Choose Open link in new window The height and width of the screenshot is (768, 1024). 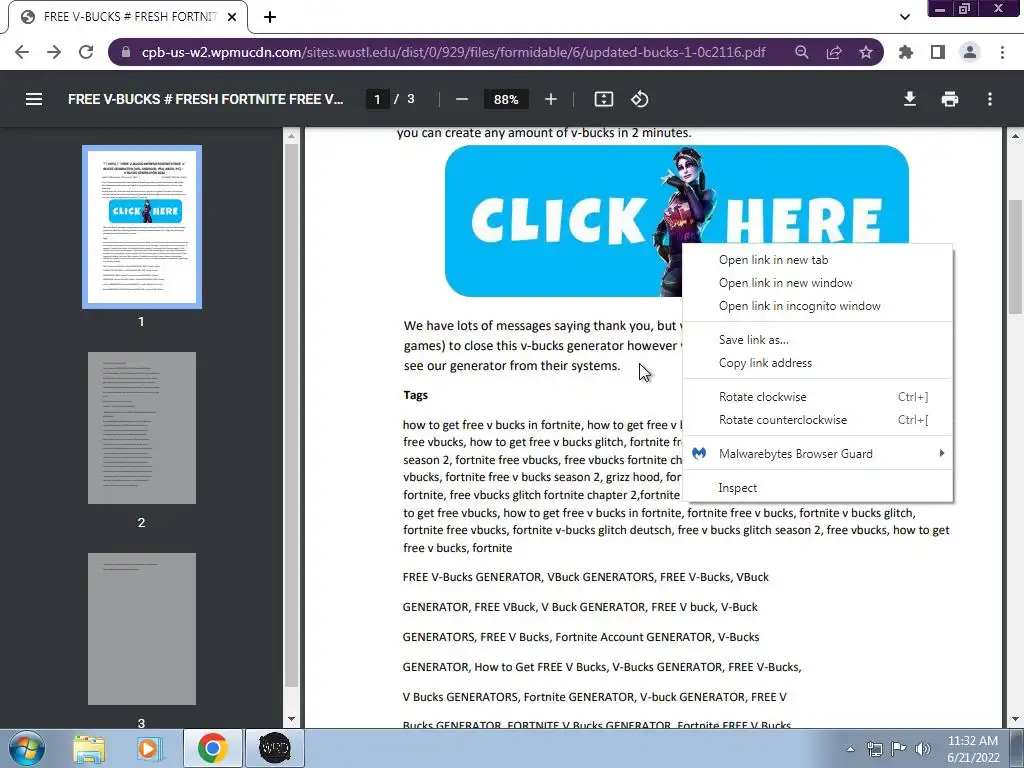[x=818, y=283]
